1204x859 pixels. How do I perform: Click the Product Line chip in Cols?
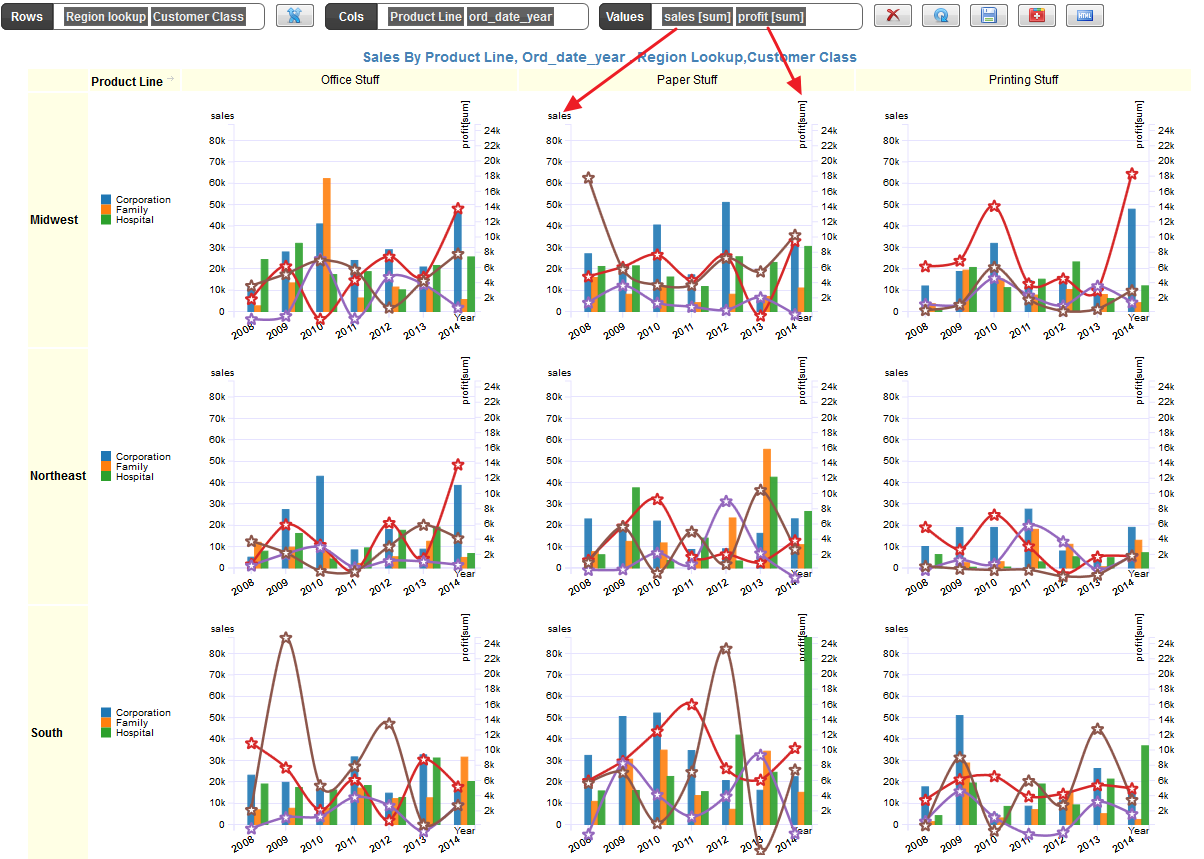(x=426, y=17)
